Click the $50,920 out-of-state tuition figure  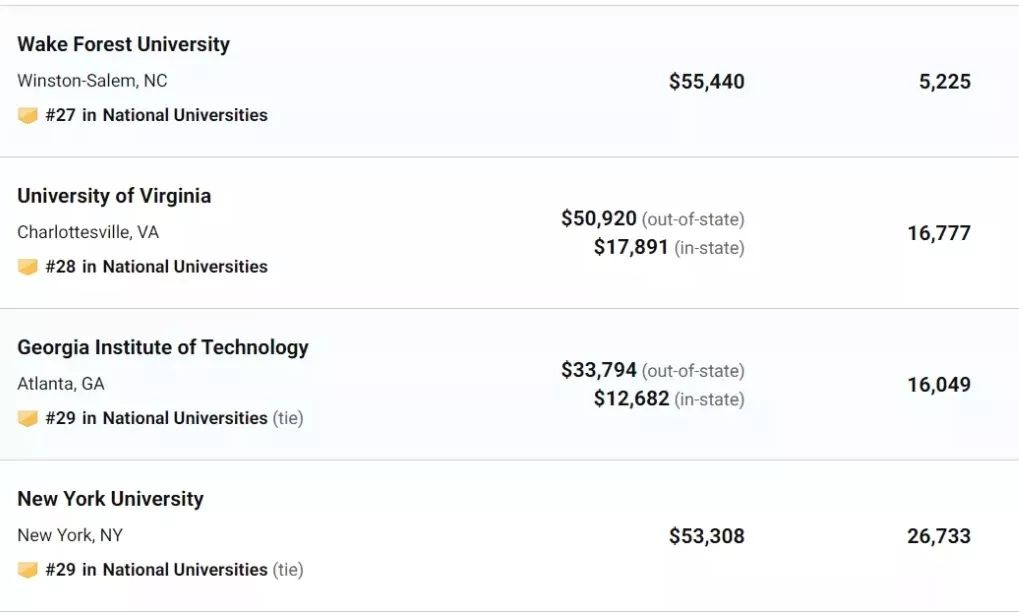599,218
